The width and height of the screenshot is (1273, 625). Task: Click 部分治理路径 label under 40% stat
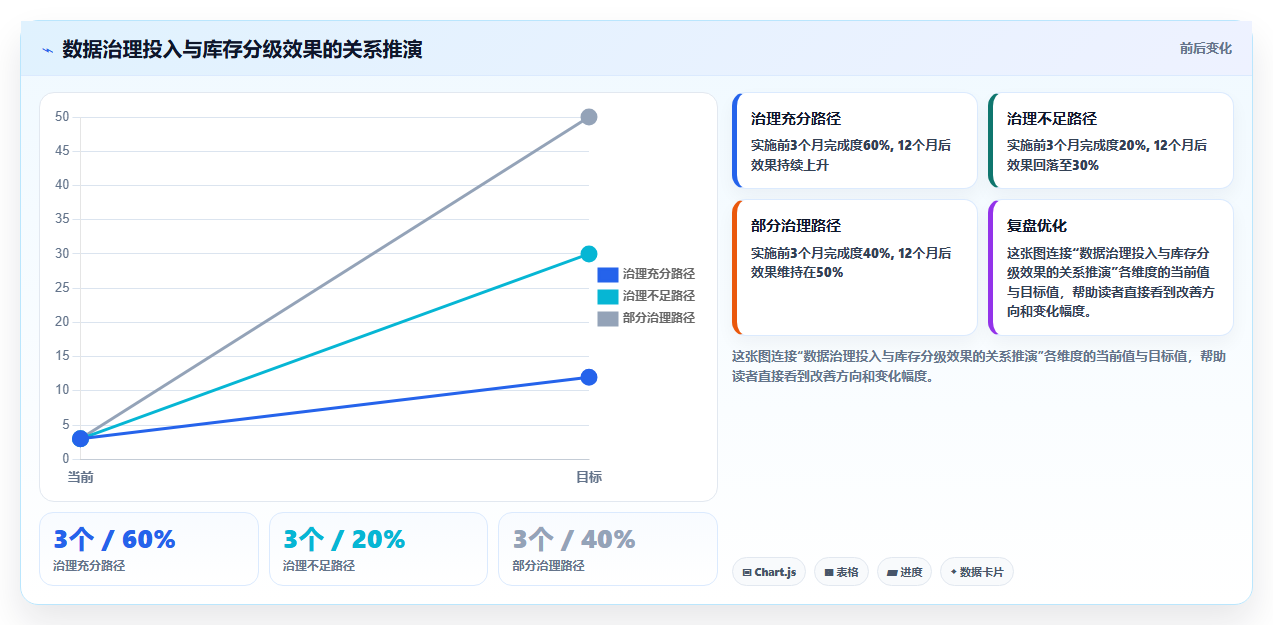549,566
